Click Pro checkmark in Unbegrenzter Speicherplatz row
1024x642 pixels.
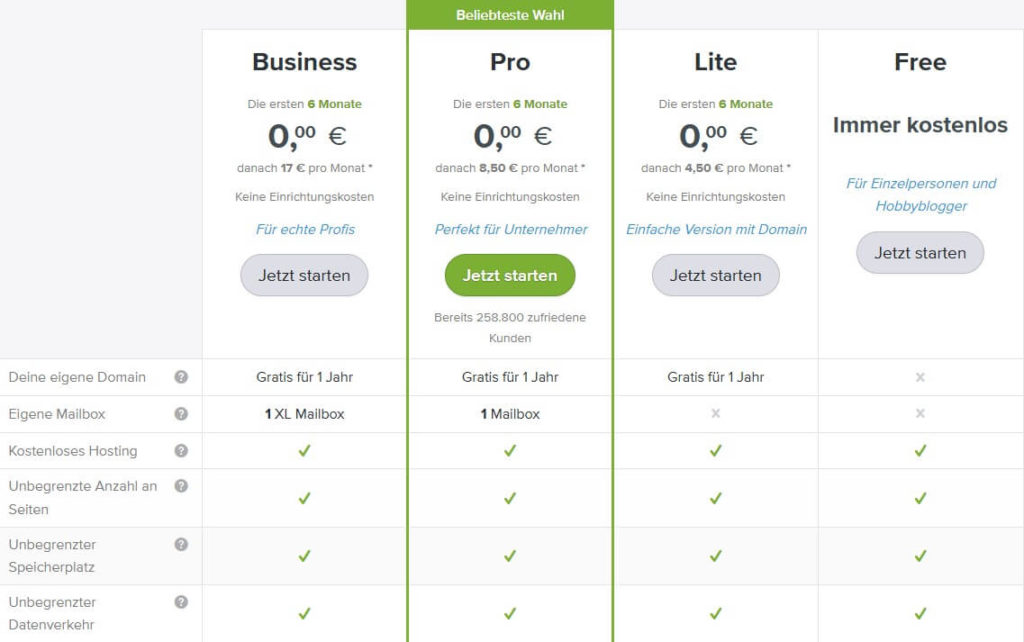click(x=510, y=556)
